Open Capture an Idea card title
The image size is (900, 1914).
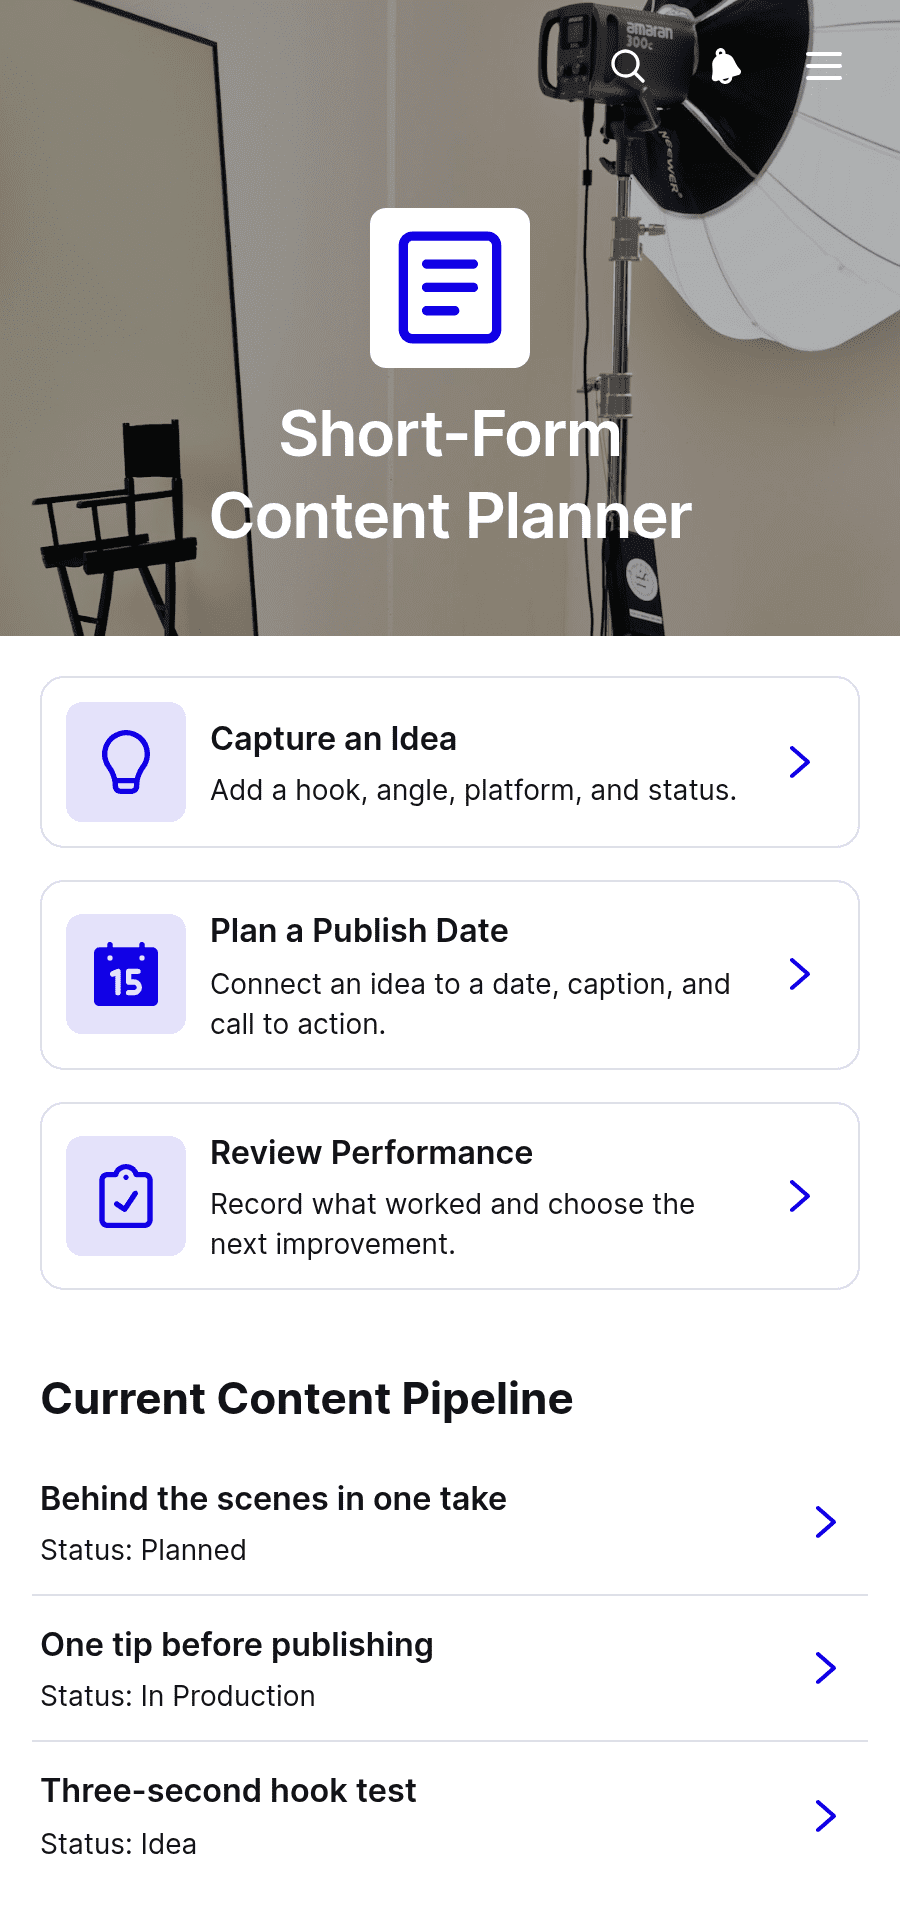[333, 739]
